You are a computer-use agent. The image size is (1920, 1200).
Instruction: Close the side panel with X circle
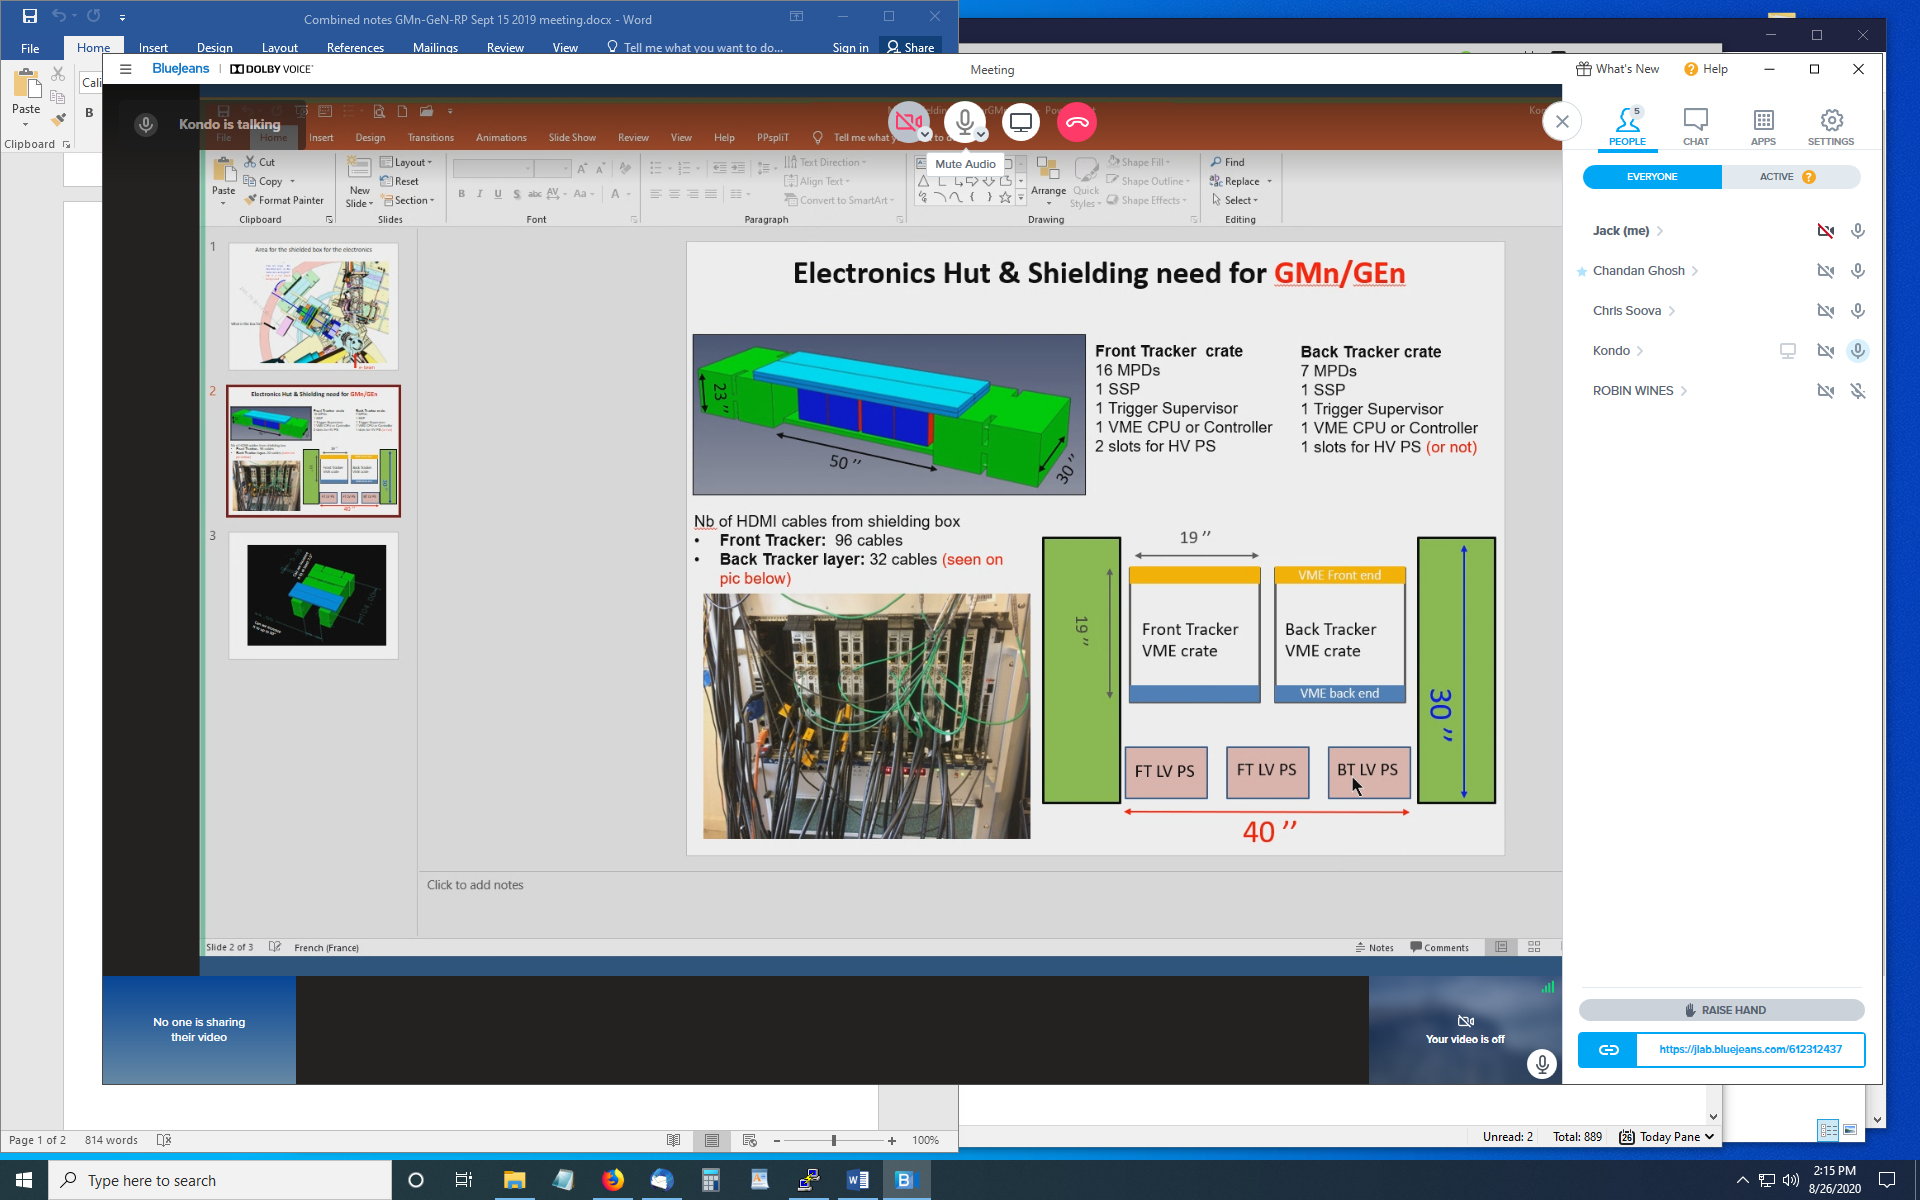(x=1562, y=121)
